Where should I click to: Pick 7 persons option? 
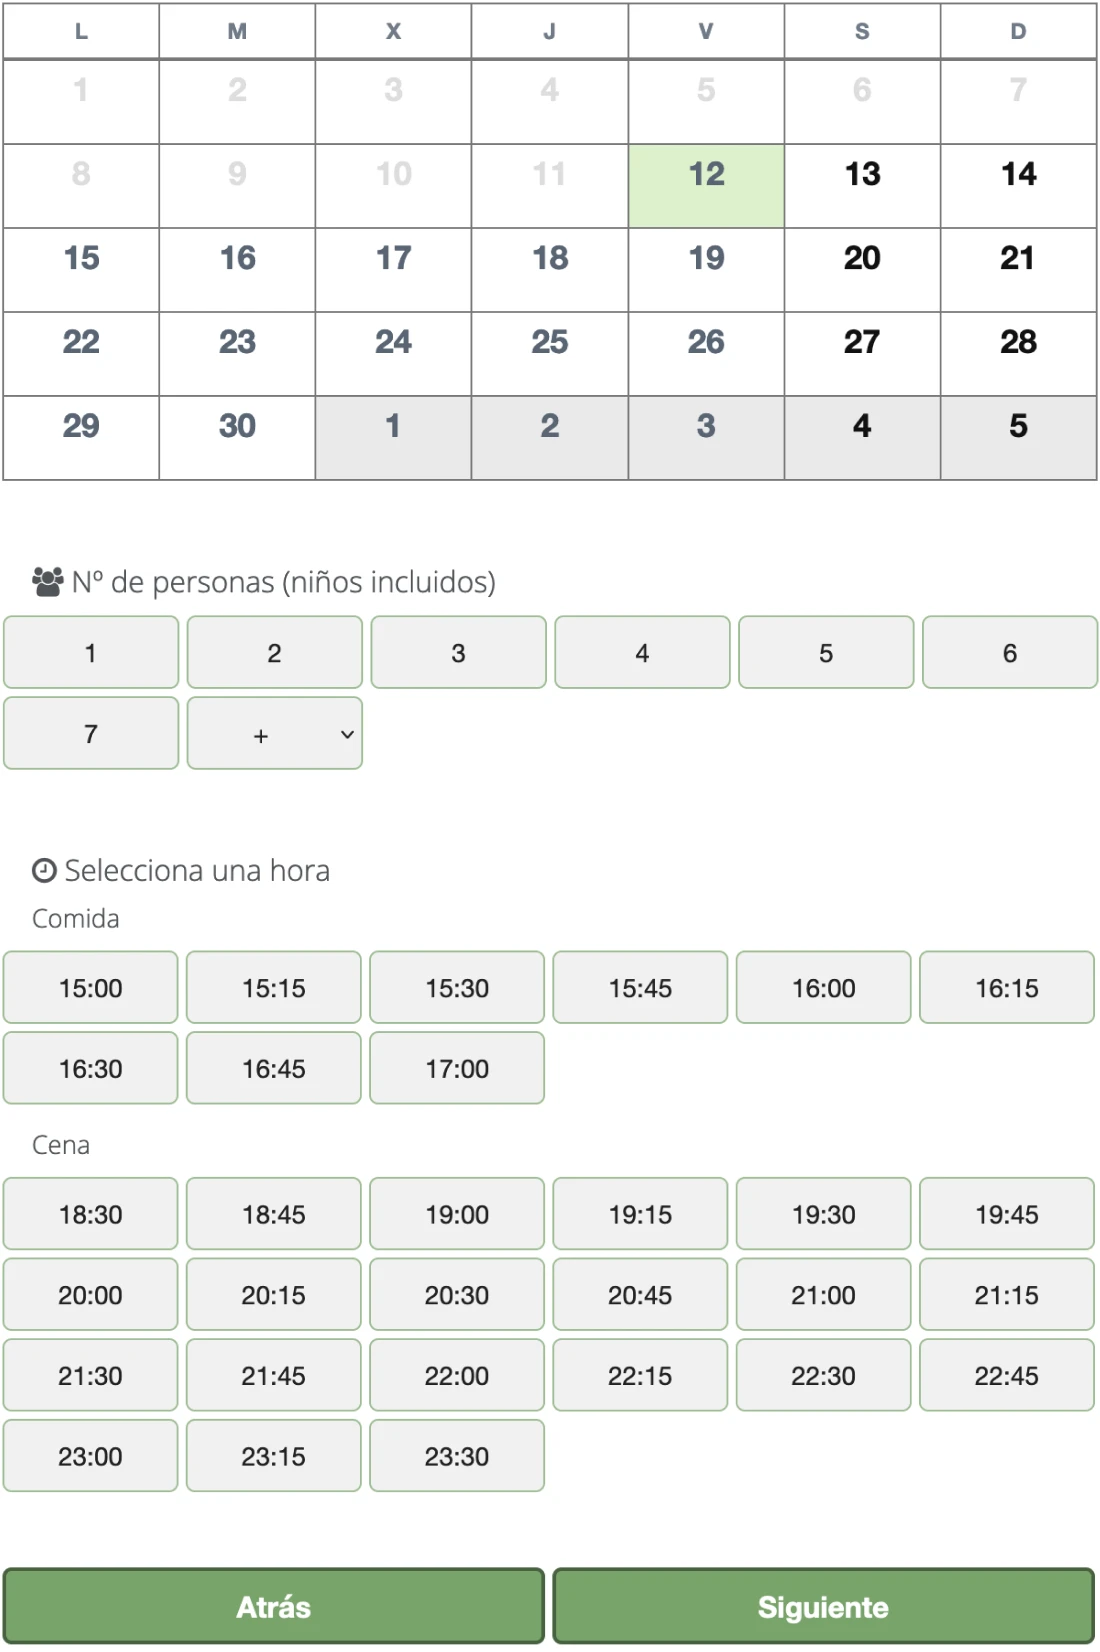coord(91,734)
